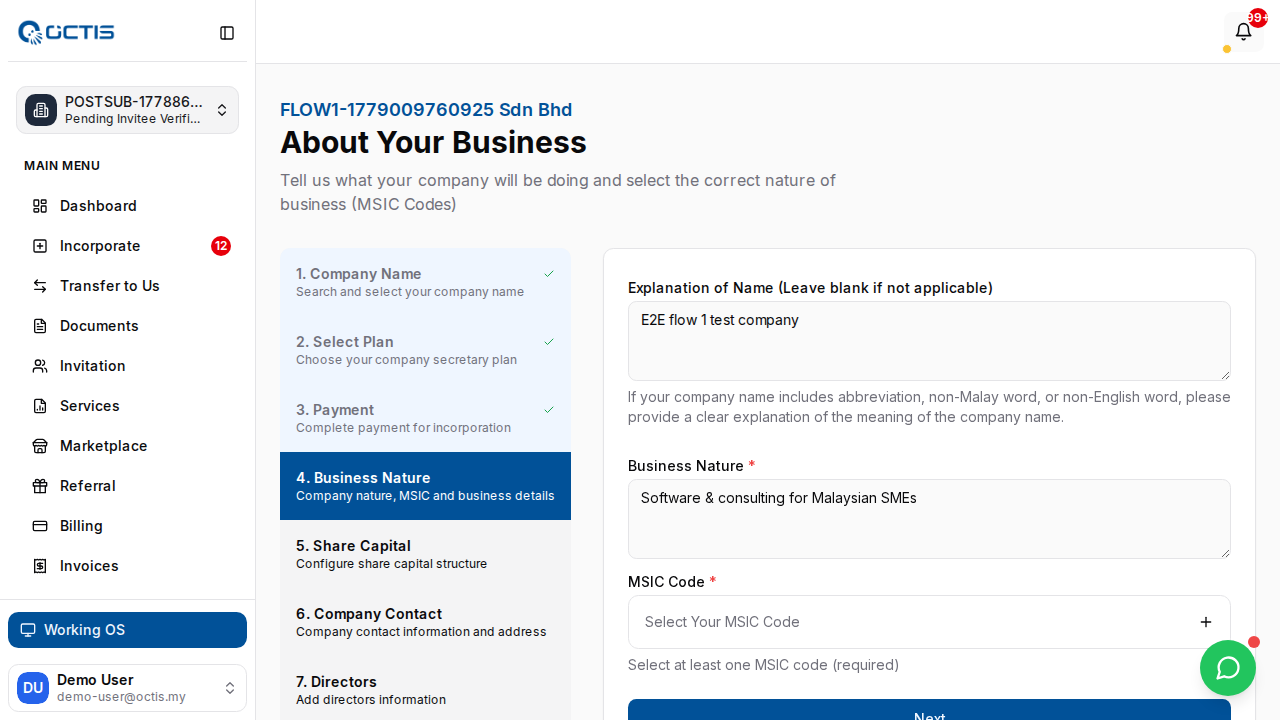
Task: Click the MAIN MENU section label
Action: coord(62,166)
